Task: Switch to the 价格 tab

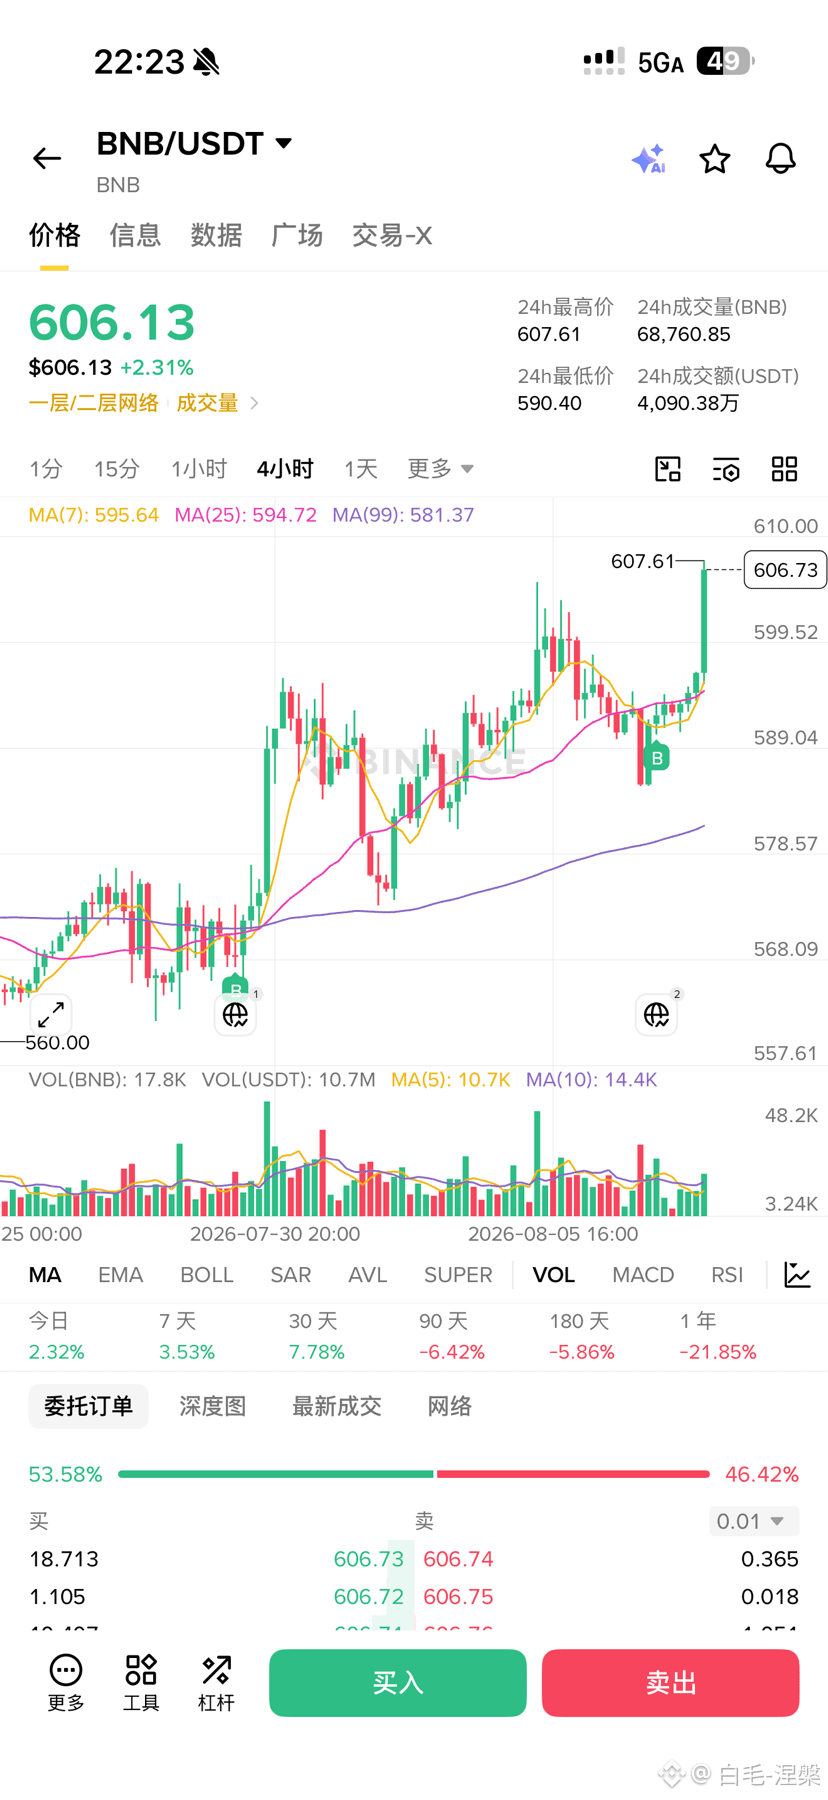Action: [54, 235]
